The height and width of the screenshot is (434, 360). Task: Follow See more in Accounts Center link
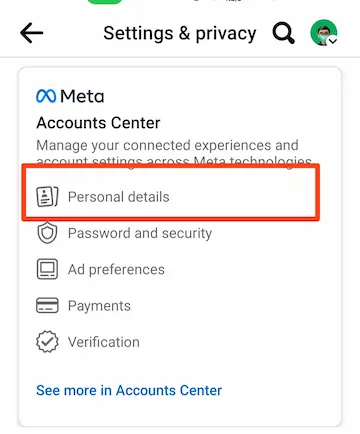[129, 390]
